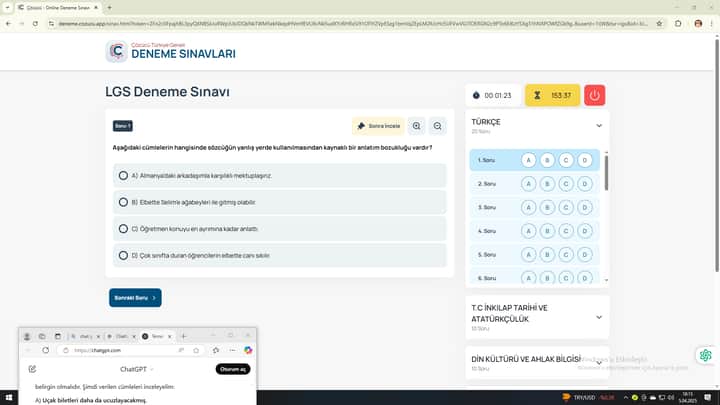Bookmark this page with the star icon
This screenshot has width=720, height=405.
pos(659,23)
